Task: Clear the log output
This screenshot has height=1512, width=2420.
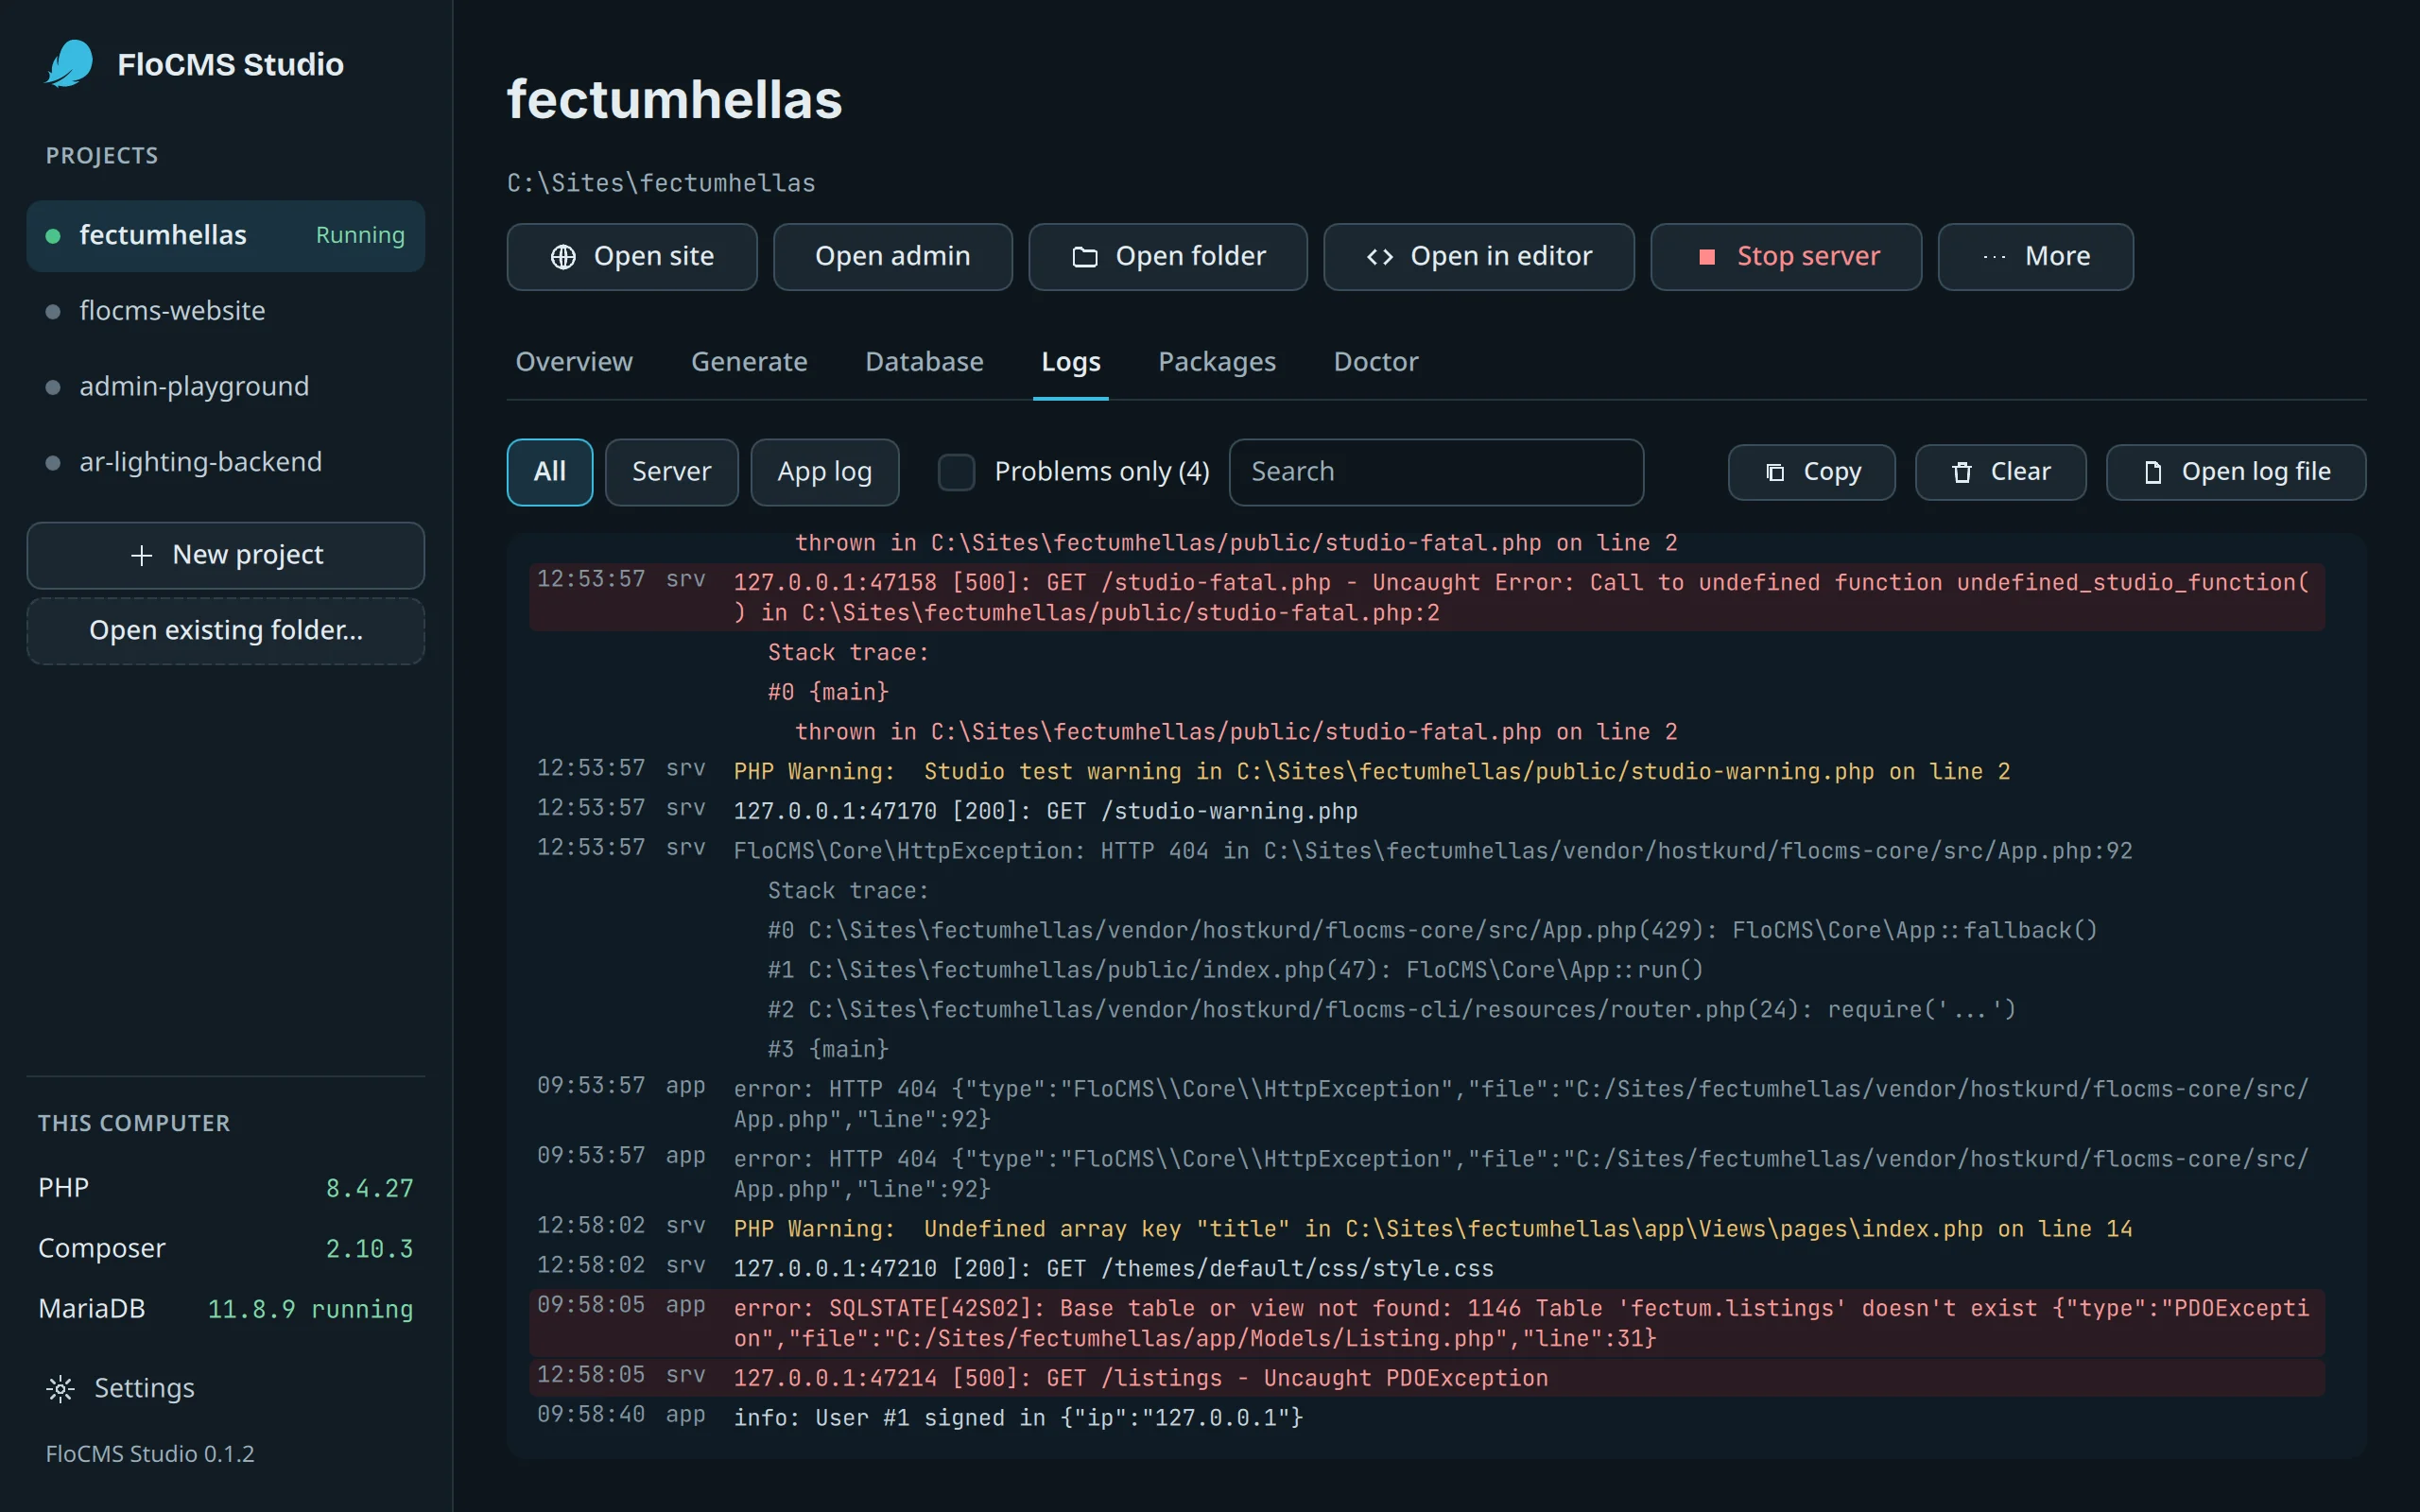Action: click(x=2001, y=472)
